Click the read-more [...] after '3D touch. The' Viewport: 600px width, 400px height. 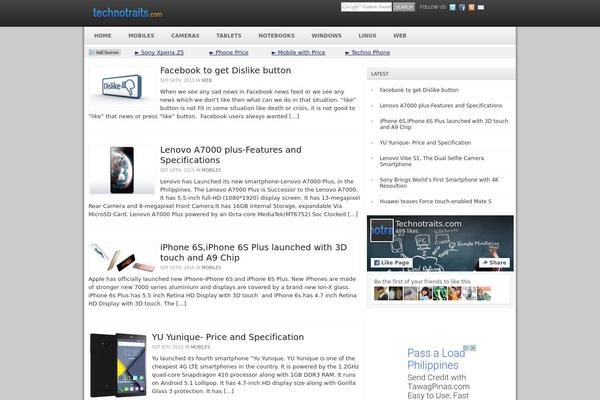click(x=181, y=304)
